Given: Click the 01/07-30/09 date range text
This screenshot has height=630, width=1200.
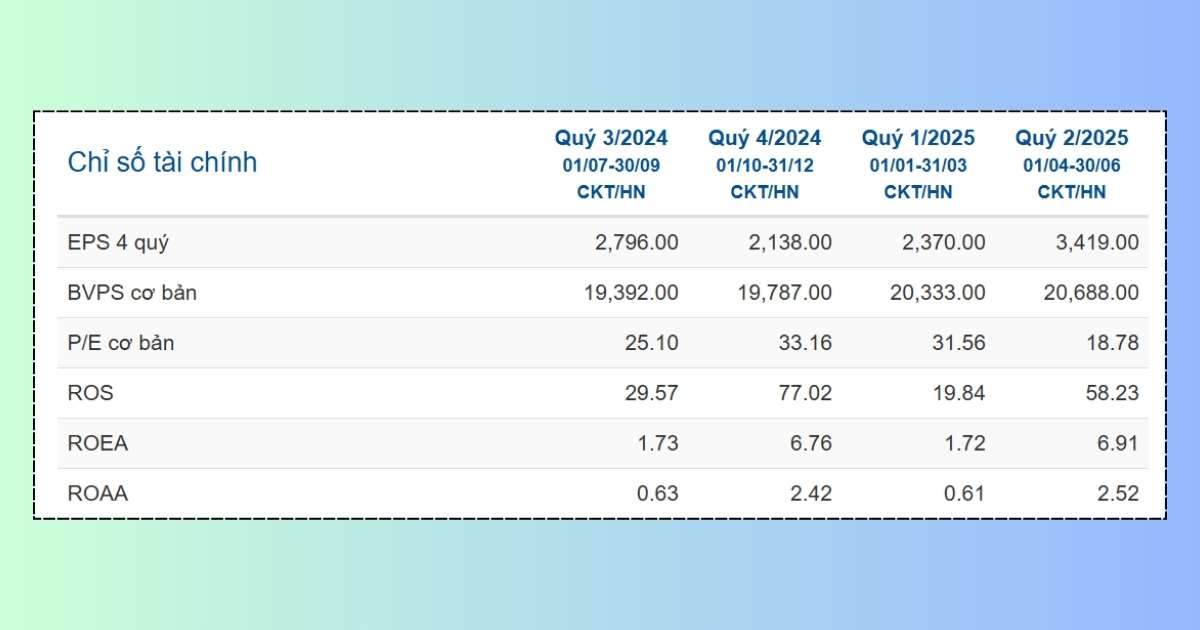Looking at the screenshot, I should tap(611, 166).
